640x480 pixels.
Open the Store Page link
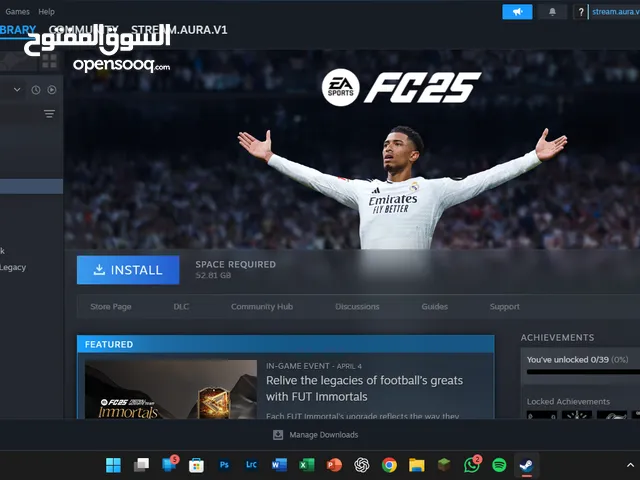111,307
